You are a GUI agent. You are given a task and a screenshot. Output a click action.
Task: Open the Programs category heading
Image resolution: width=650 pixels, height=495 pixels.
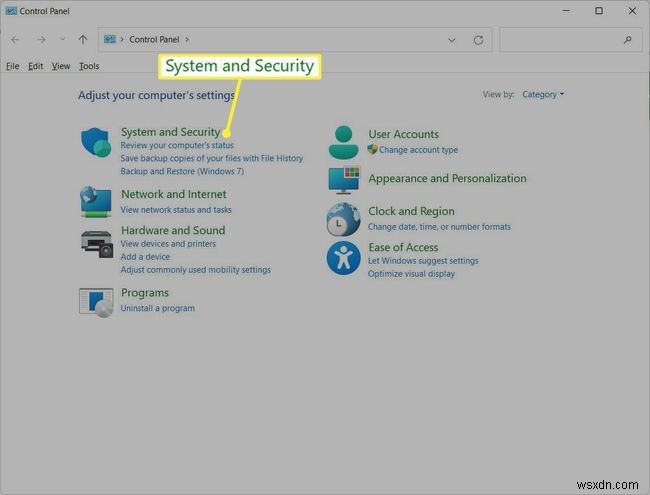pyautogui.click(x=145, y=293)
